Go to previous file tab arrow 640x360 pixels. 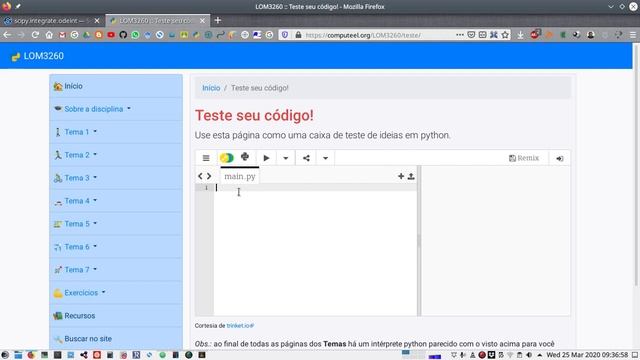point(200,176)
